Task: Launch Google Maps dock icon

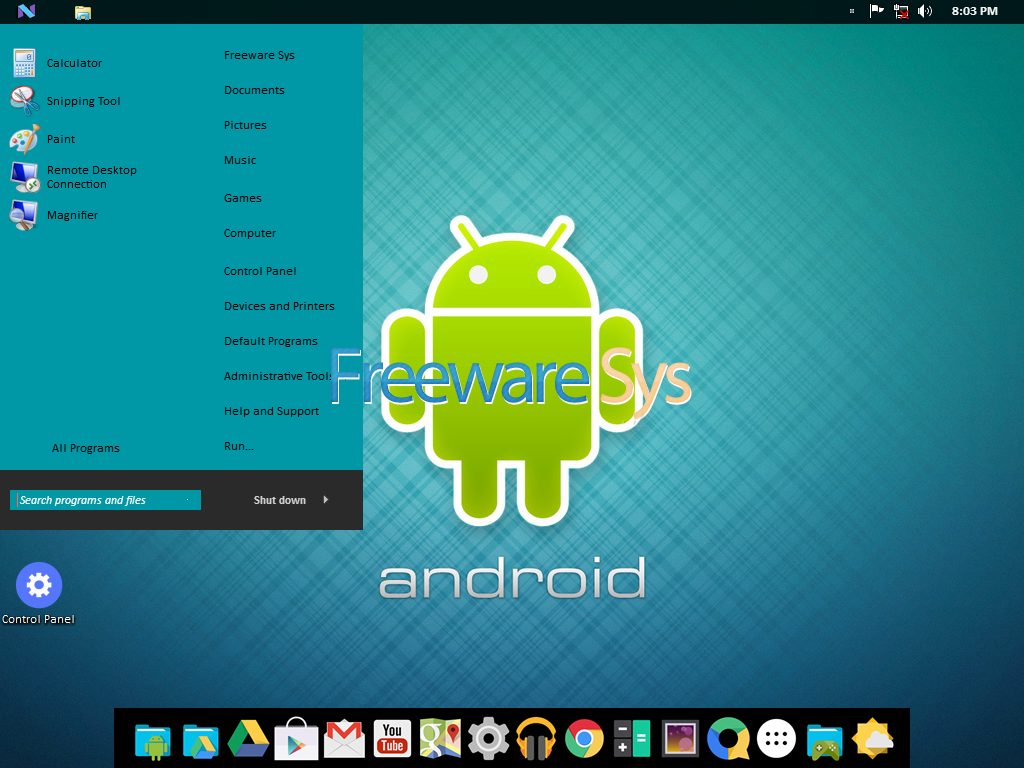Action: point(440,739)
